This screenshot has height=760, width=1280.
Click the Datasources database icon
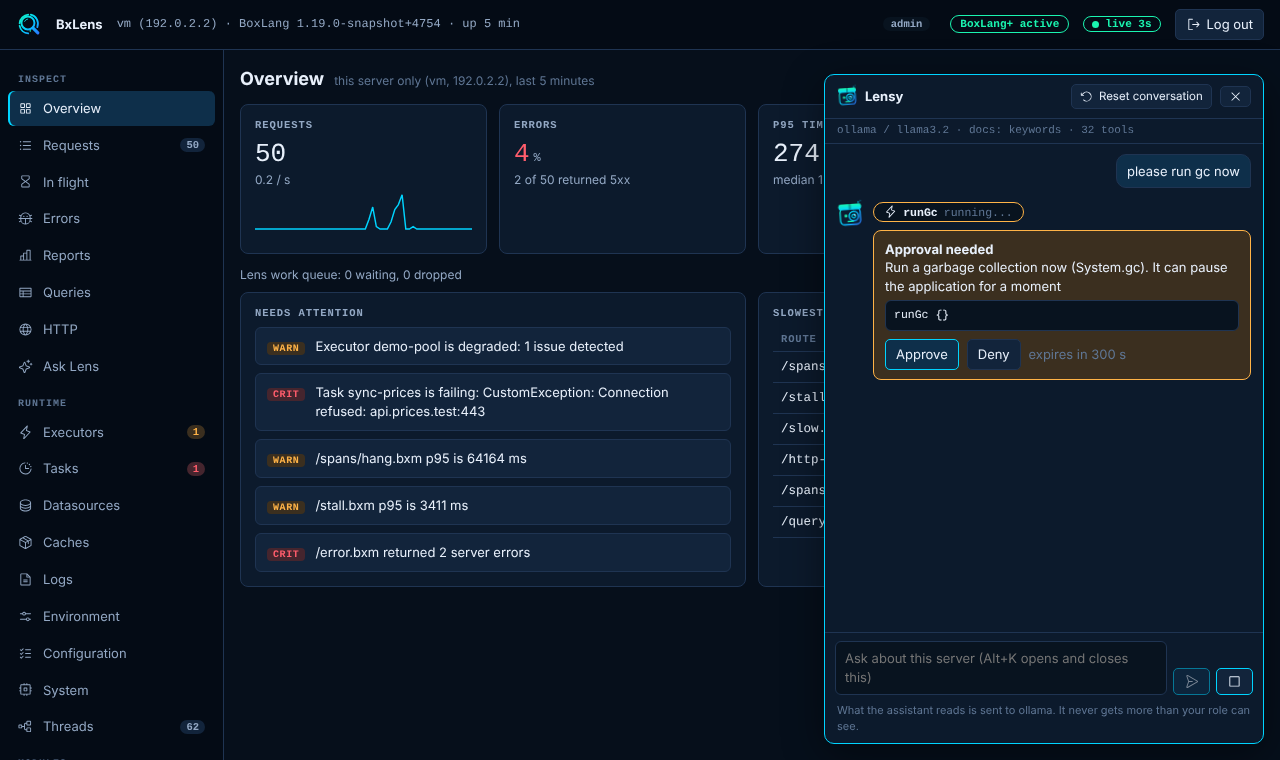26,505
